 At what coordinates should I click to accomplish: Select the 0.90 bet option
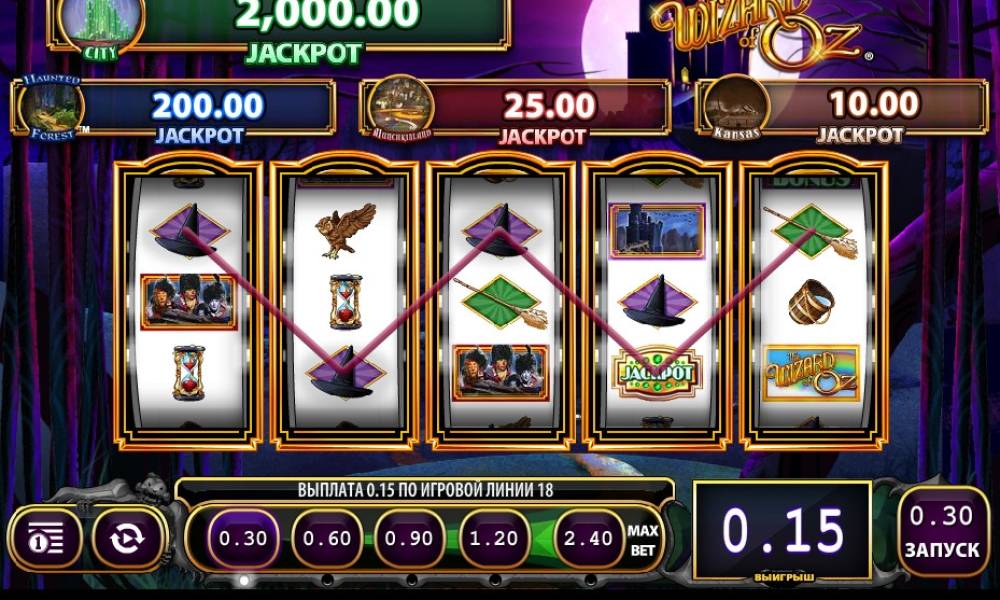(x=409, y=538)
